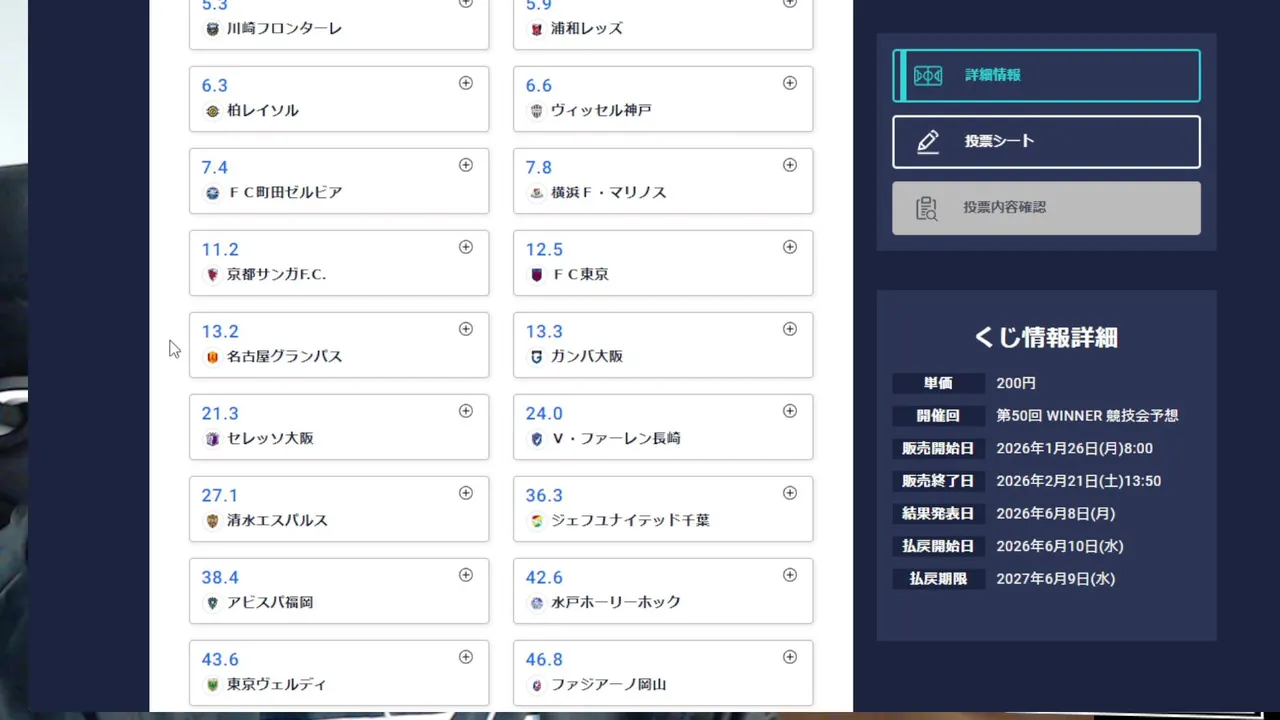Click odds value 21.3

coord(220,414)
